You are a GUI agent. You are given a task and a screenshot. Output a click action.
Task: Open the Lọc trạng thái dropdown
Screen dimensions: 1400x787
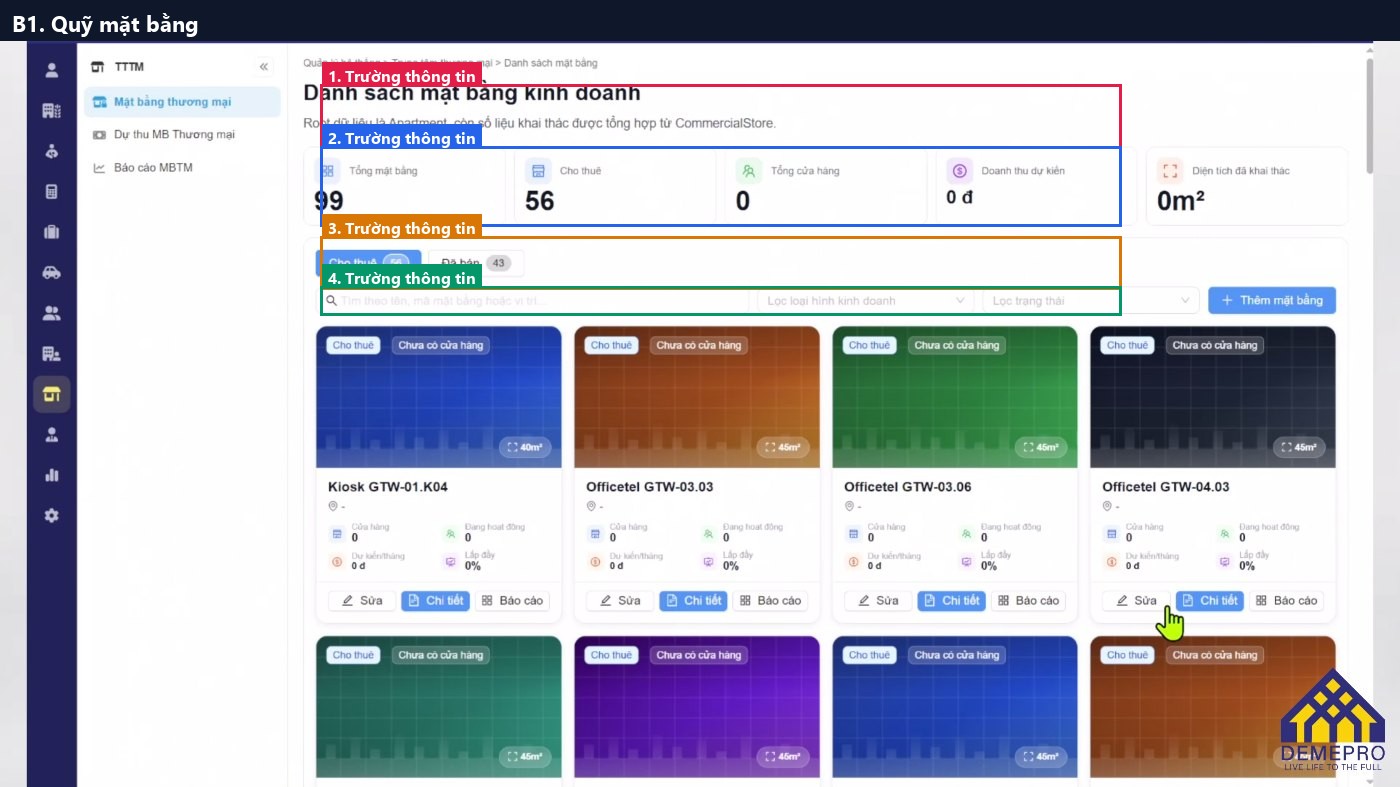(1090, 300)
